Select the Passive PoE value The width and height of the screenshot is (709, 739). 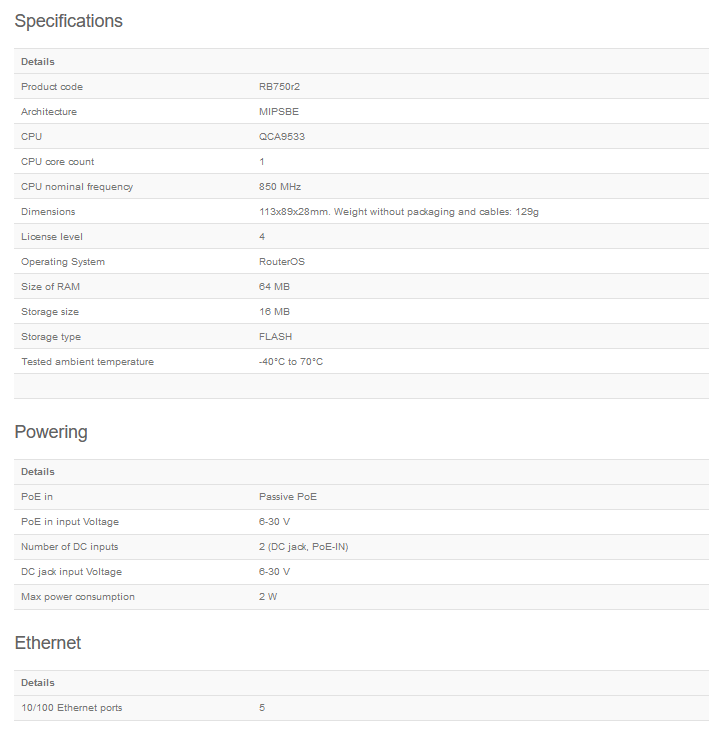click(288, 497)
